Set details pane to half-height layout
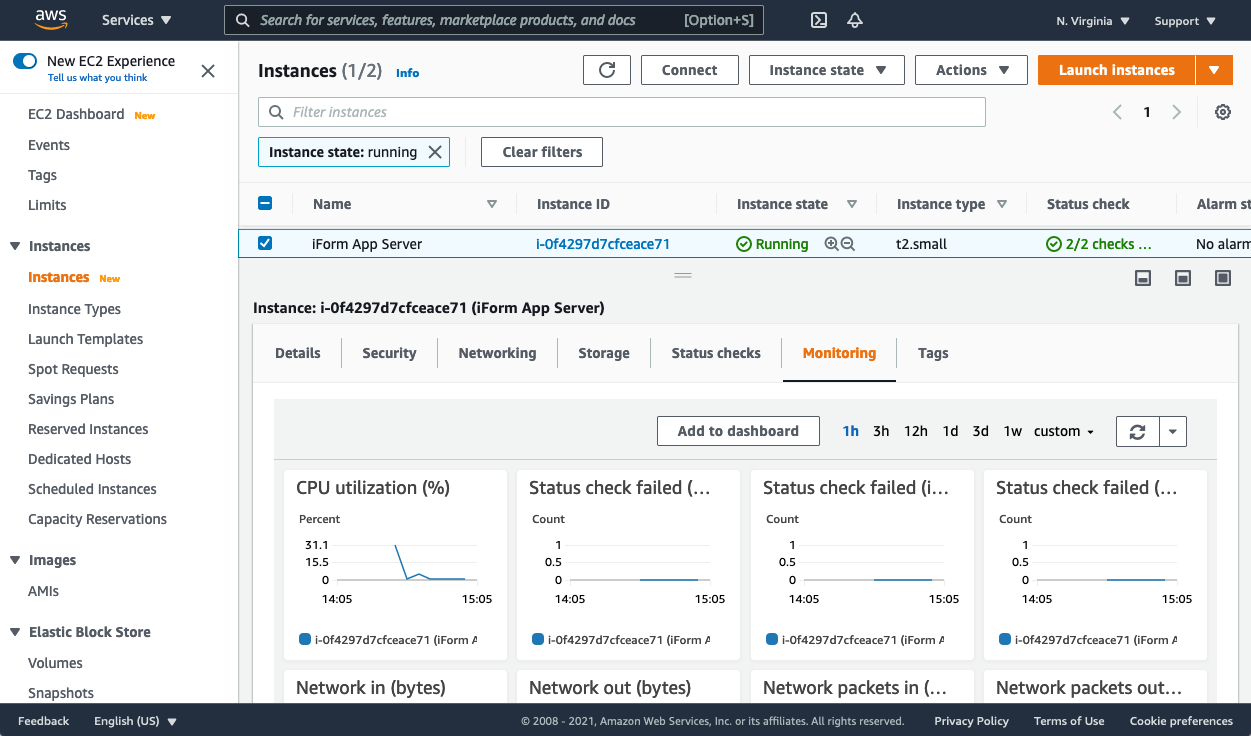The image size is (1251, 736). [1183, 278]
